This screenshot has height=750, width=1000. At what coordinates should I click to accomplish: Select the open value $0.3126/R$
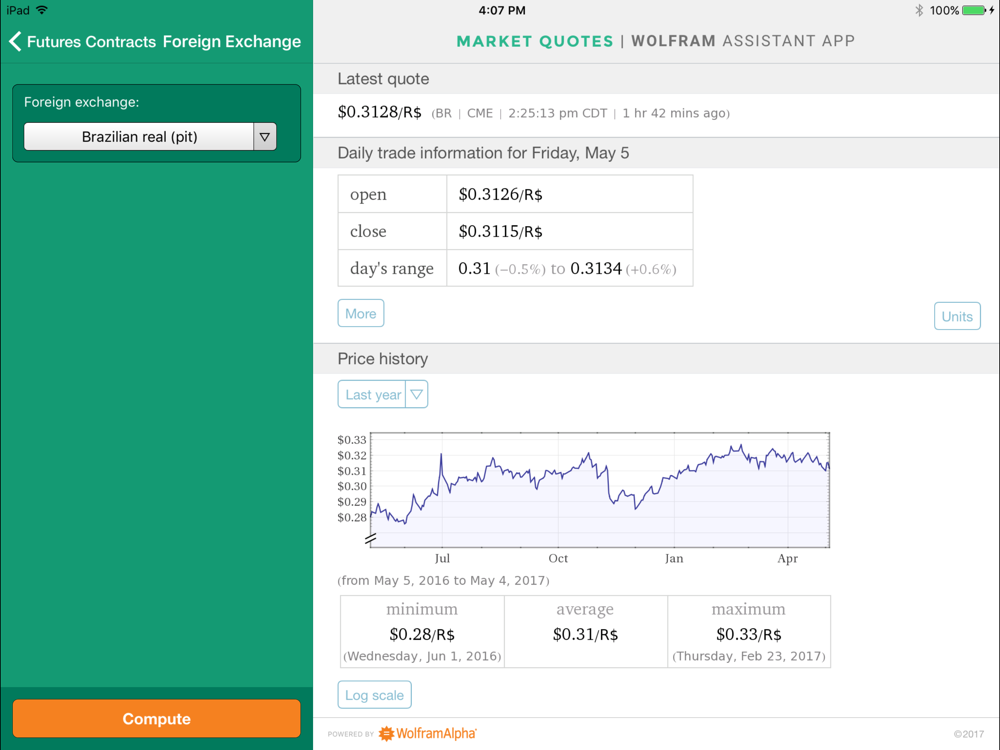(x=500, y=195)
